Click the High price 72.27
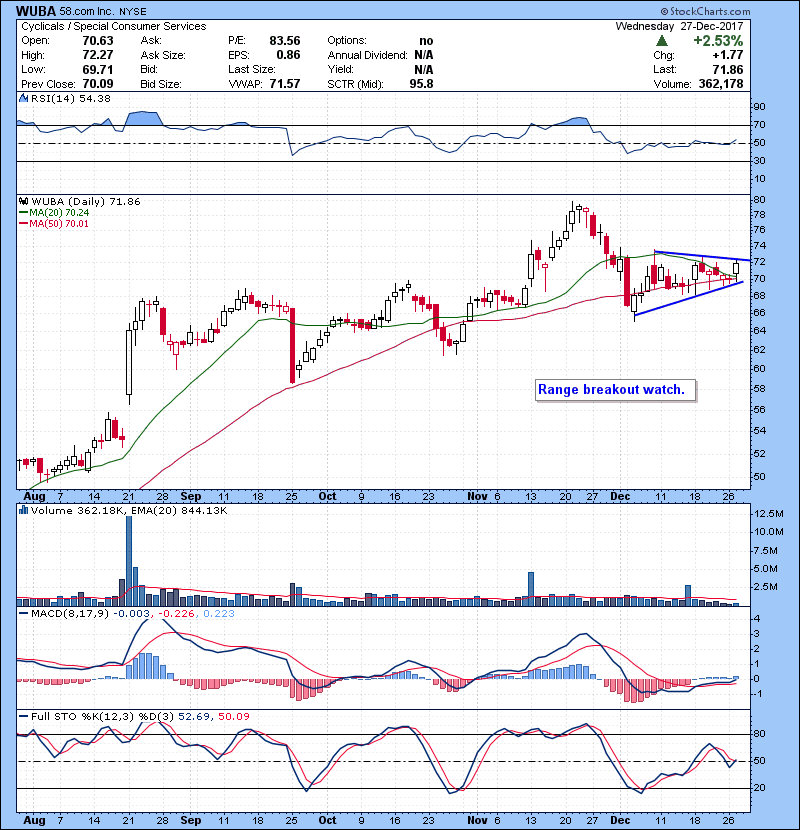 (x=98, y=55)
